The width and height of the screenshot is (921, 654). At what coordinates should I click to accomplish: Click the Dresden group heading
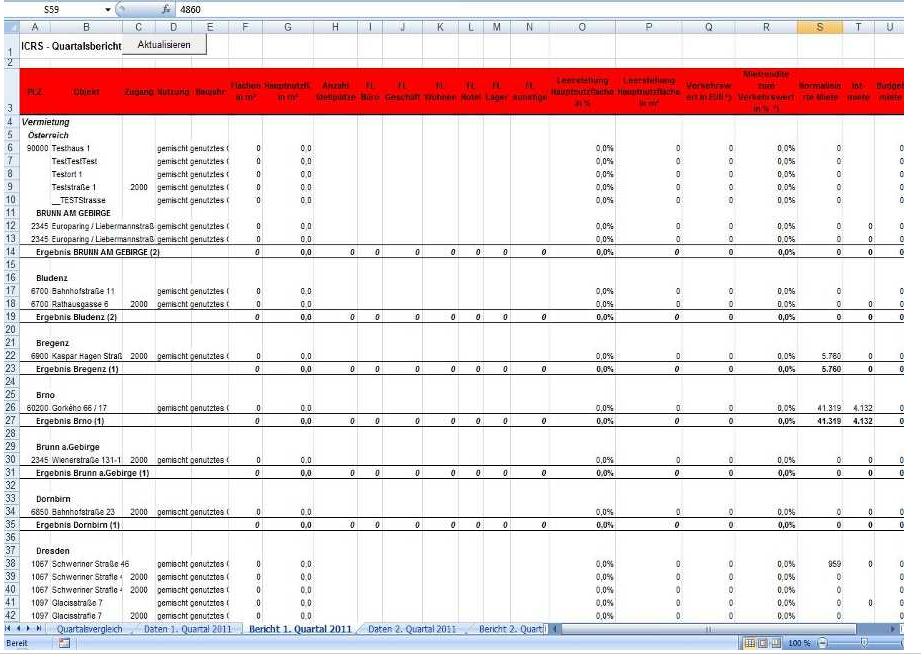click(53, 551)
